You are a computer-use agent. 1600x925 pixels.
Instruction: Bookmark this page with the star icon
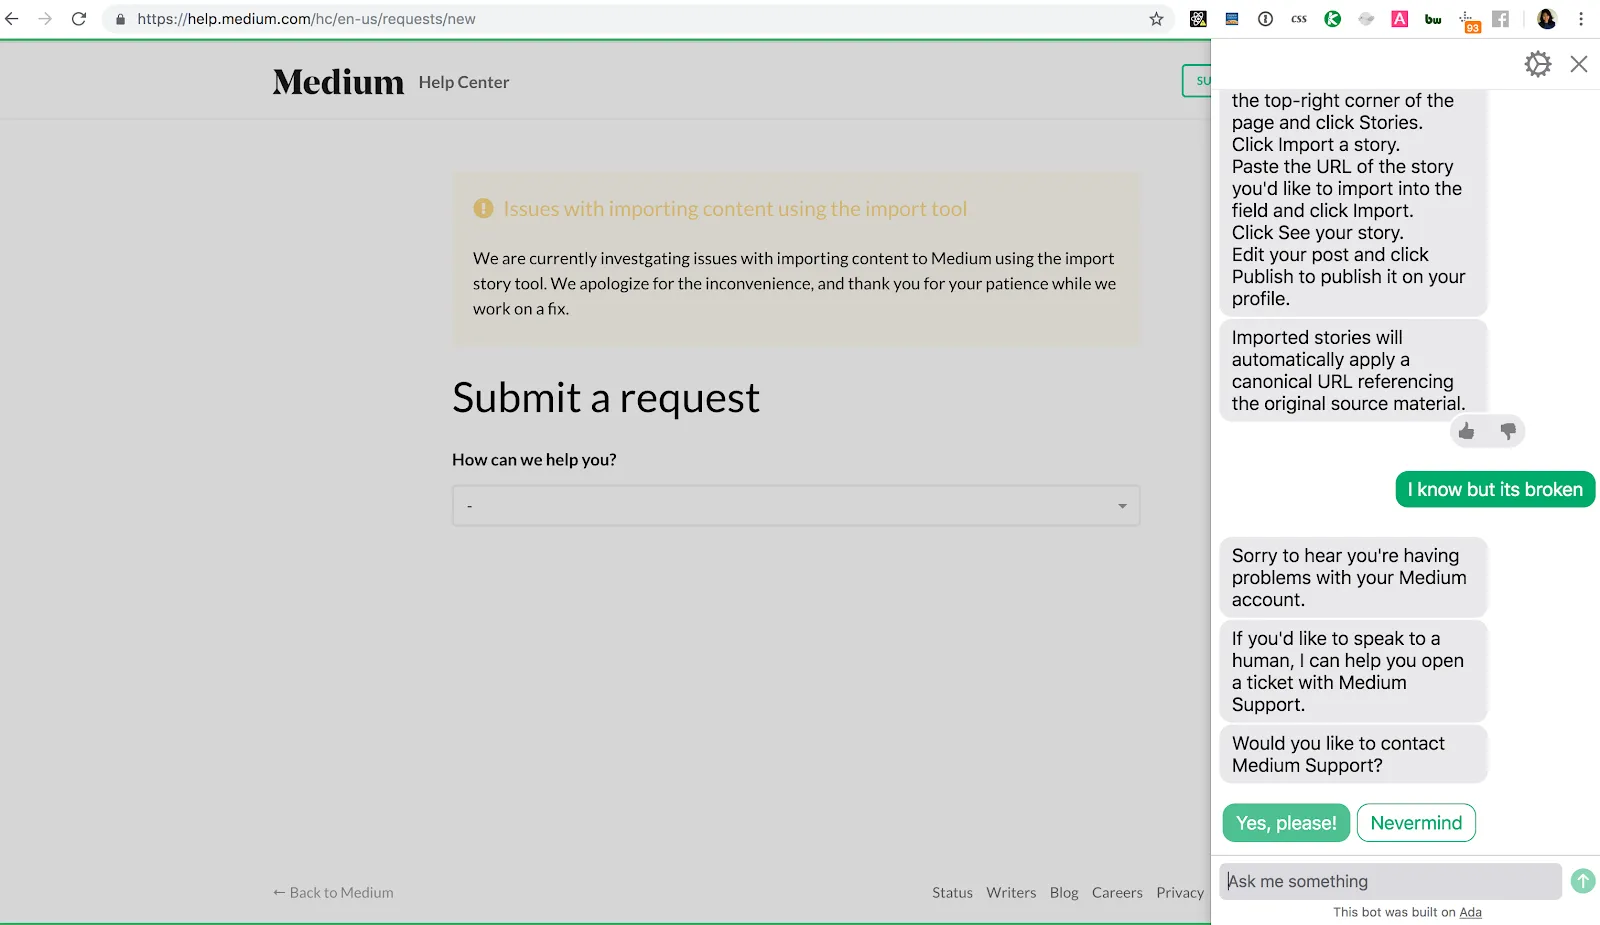coord(1156,19)
